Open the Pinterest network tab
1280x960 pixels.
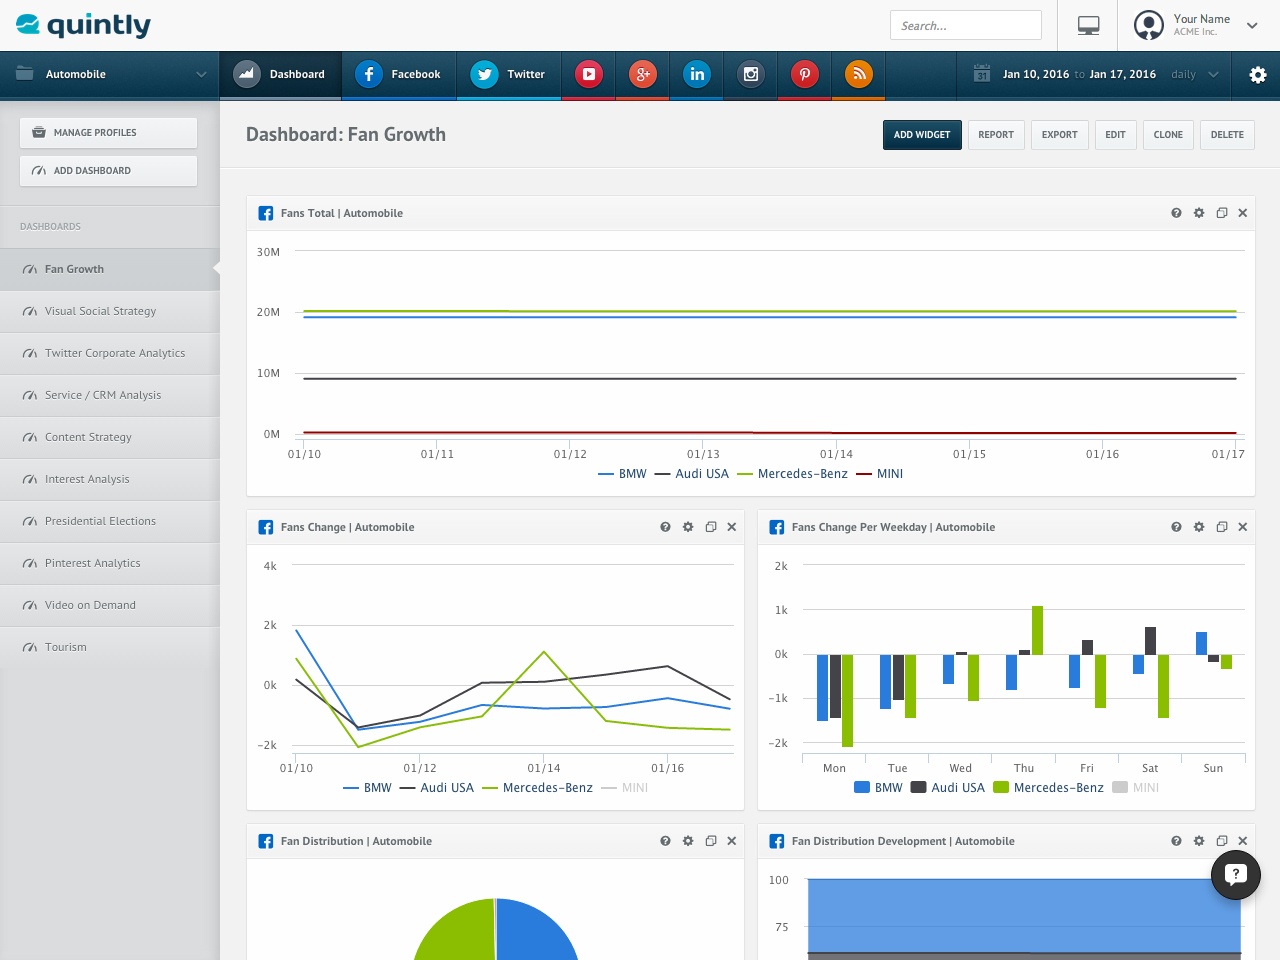[805, 74]
